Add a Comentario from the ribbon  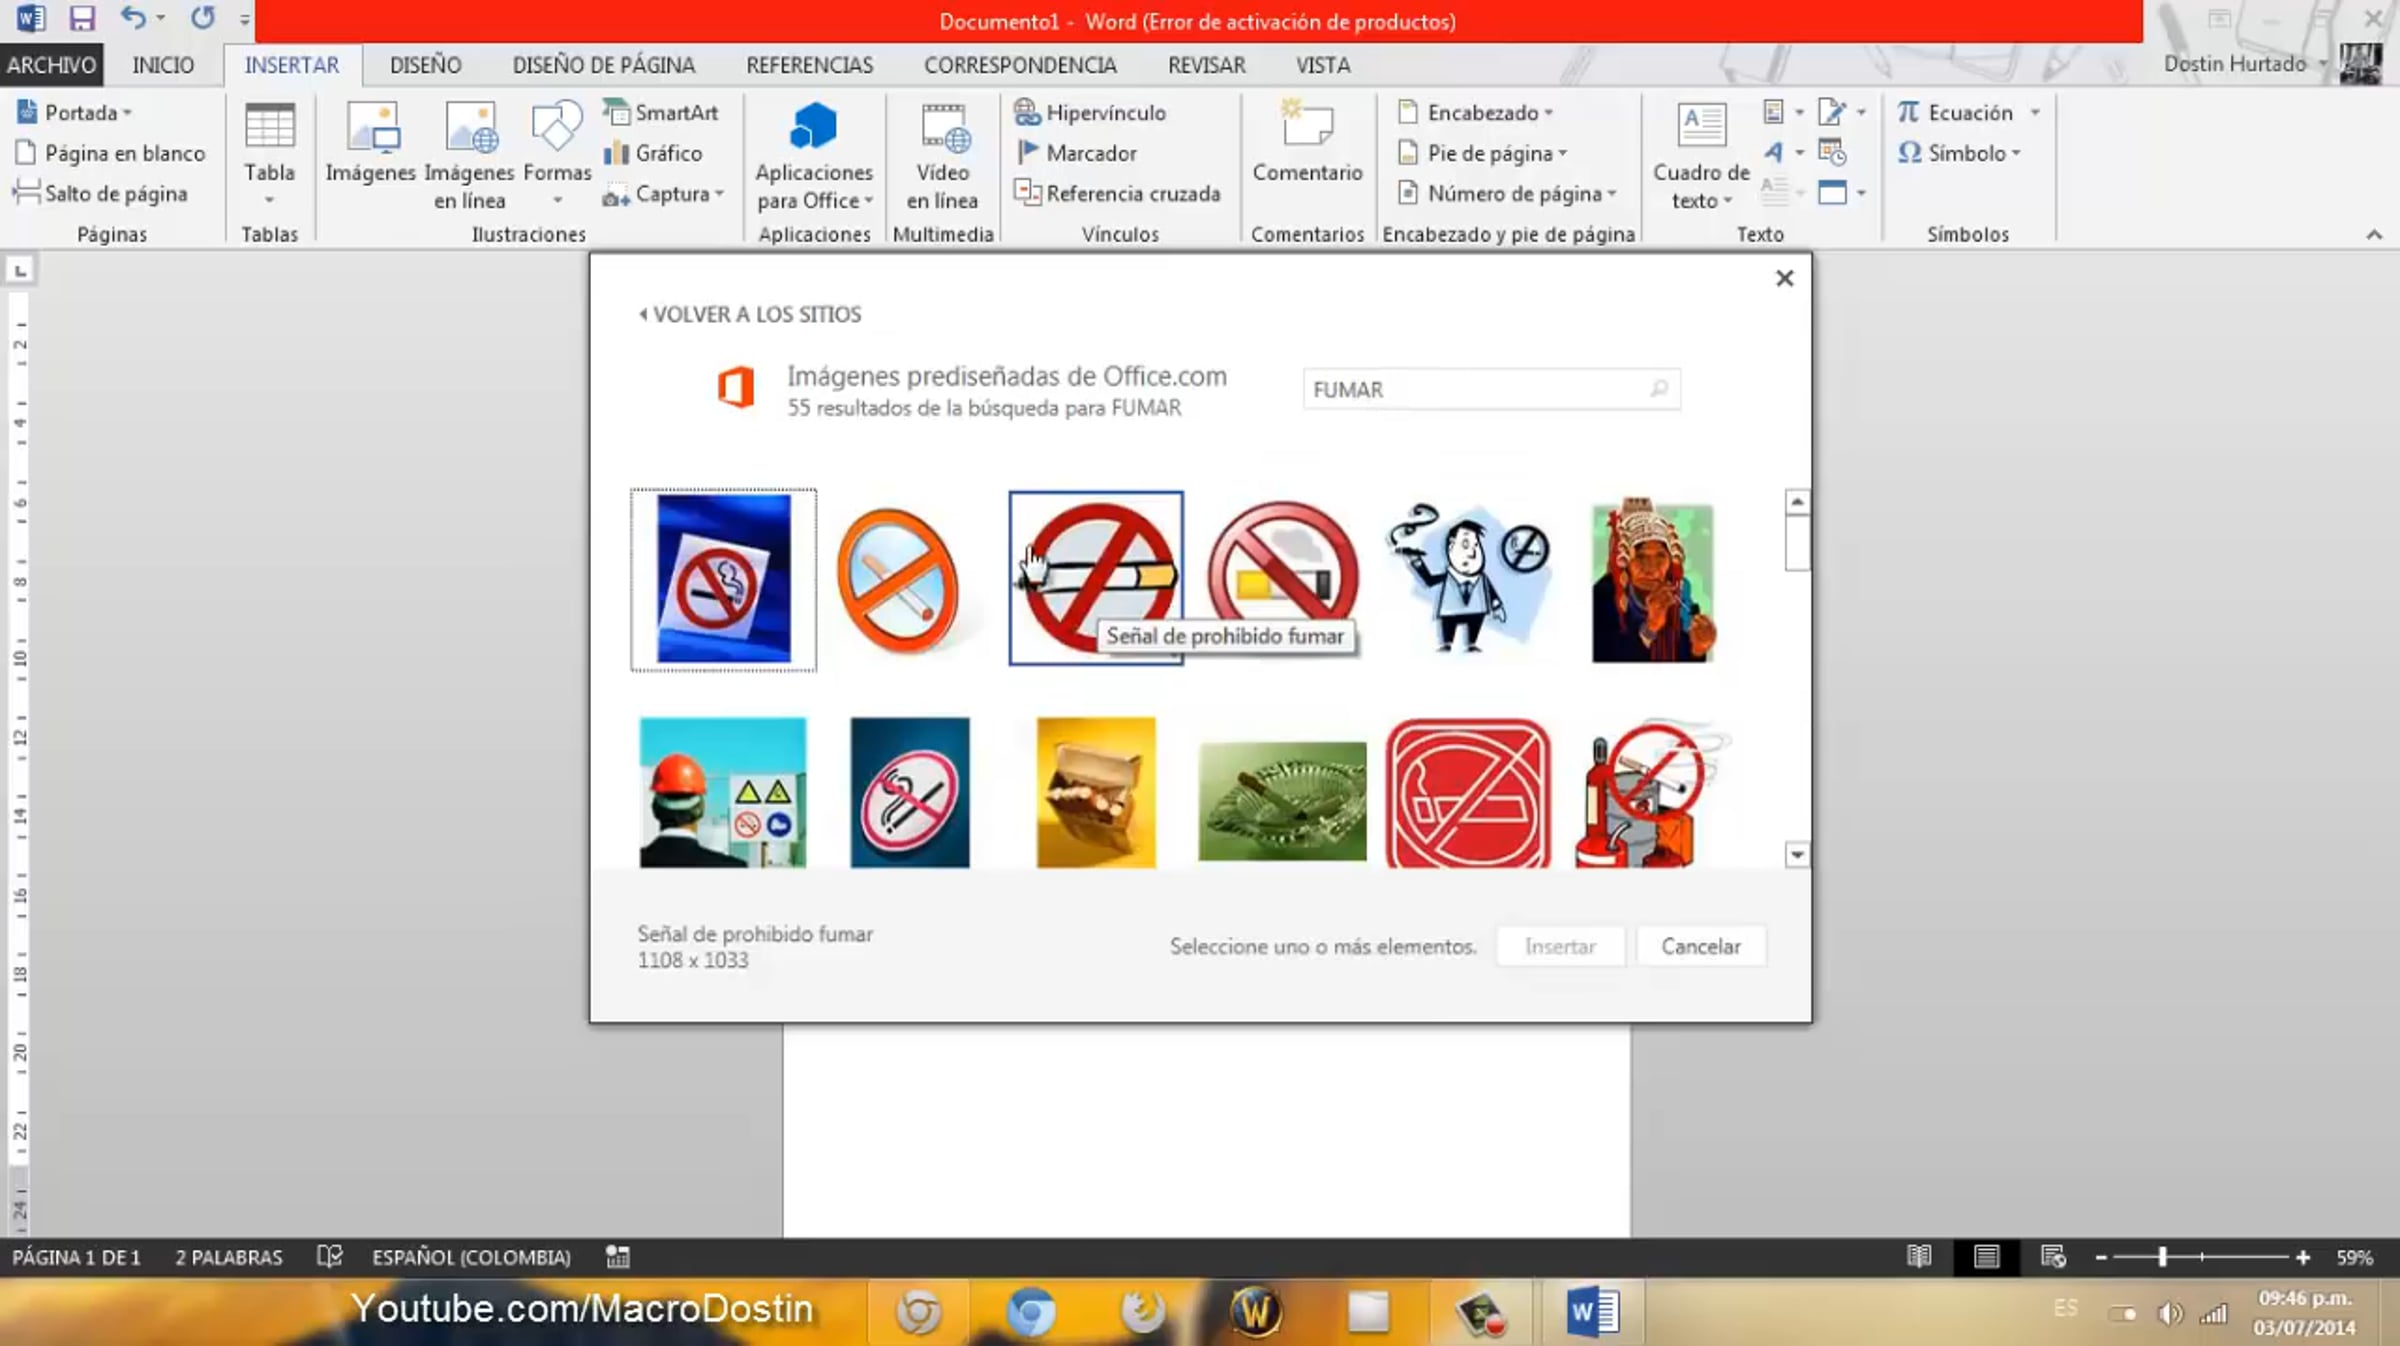1307,142
